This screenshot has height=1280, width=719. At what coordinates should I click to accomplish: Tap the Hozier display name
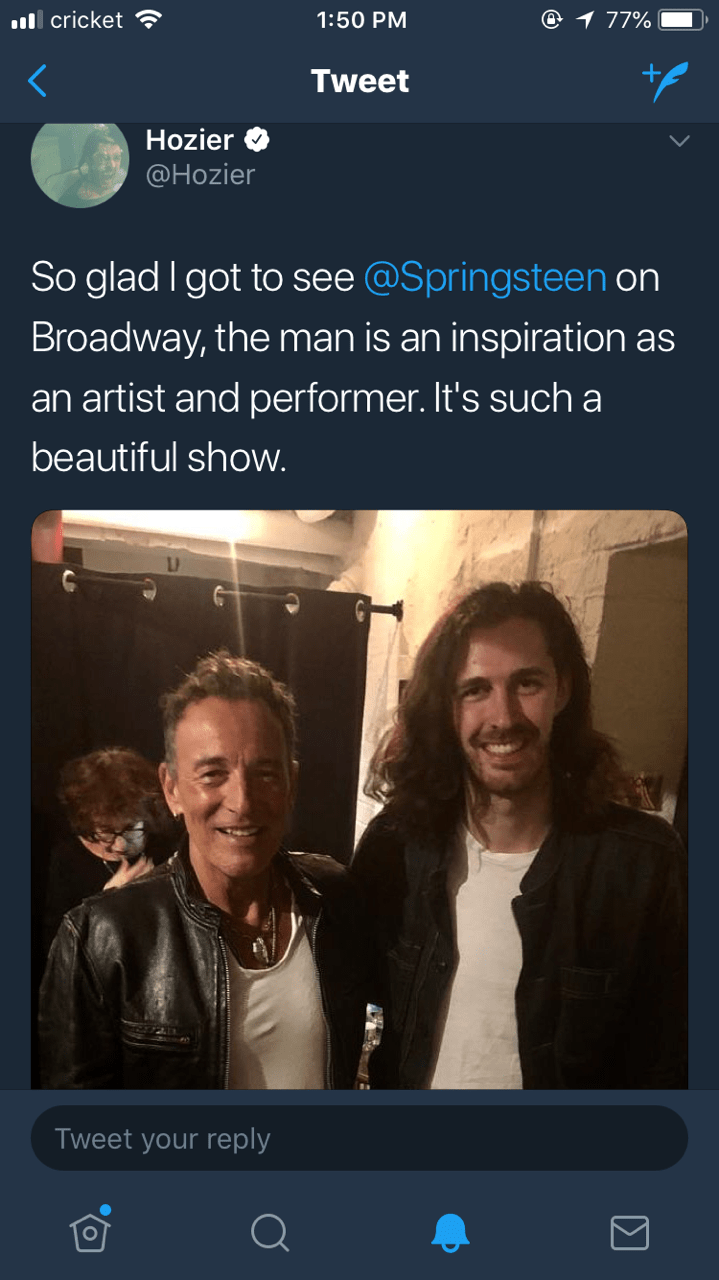coord(189,140)
